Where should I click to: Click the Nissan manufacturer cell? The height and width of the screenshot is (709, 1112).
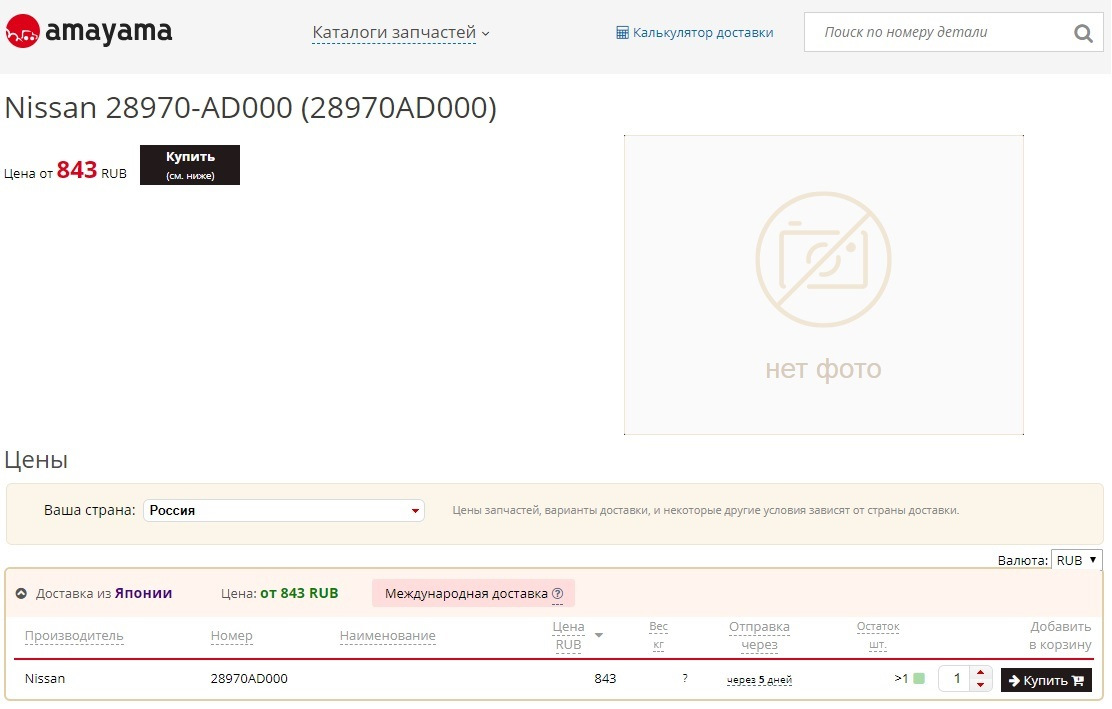(45, 679)
